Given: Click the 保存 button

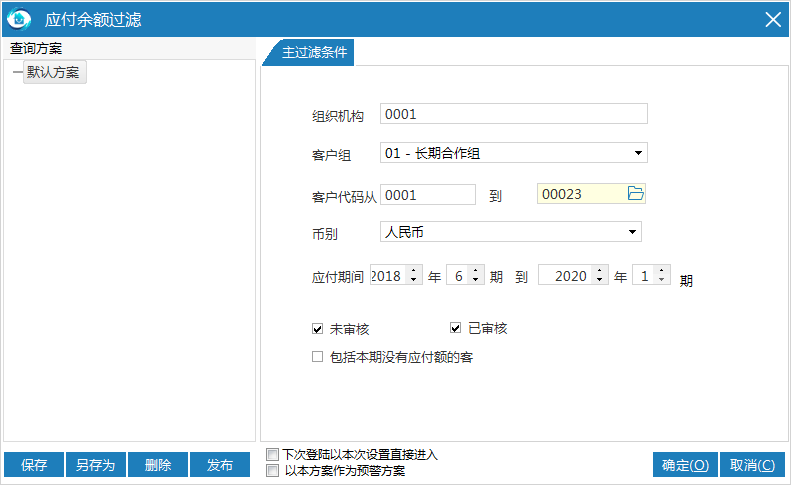Looking at the screenshot, I should pos(34,464).
